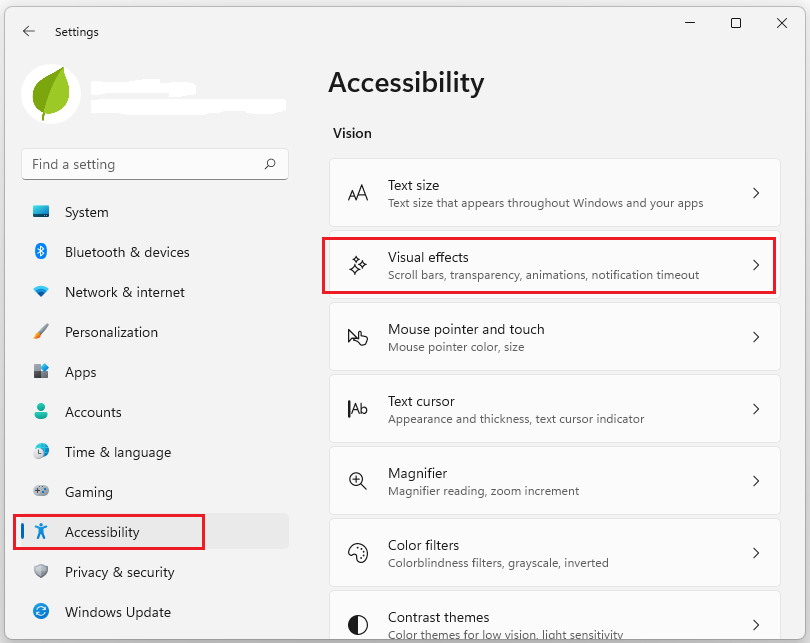
Task: Open Contrast themes title
Action: (x=438, y=617)
